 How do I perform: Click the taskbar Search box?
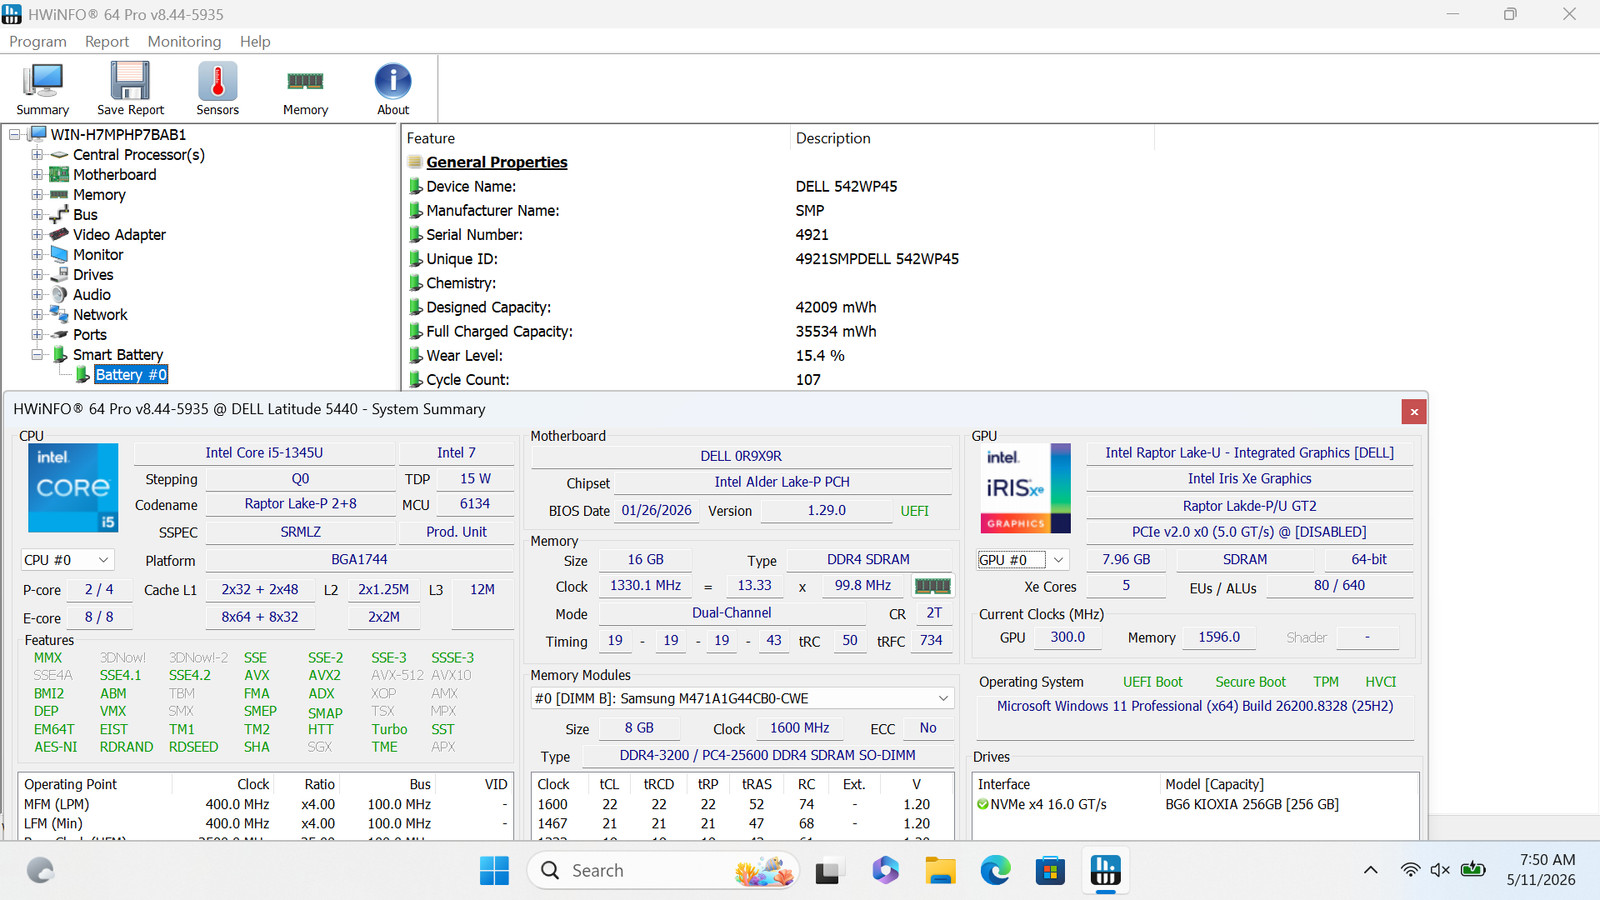pos(662,871)
